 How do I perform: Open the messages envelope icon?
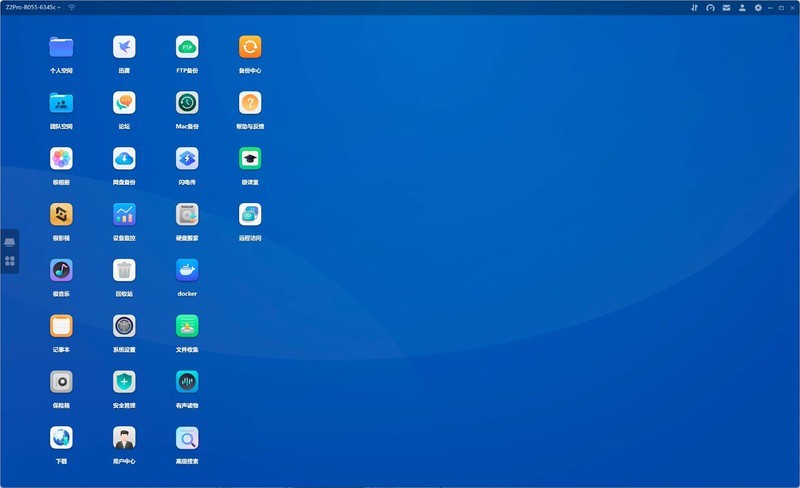point(726,8)
